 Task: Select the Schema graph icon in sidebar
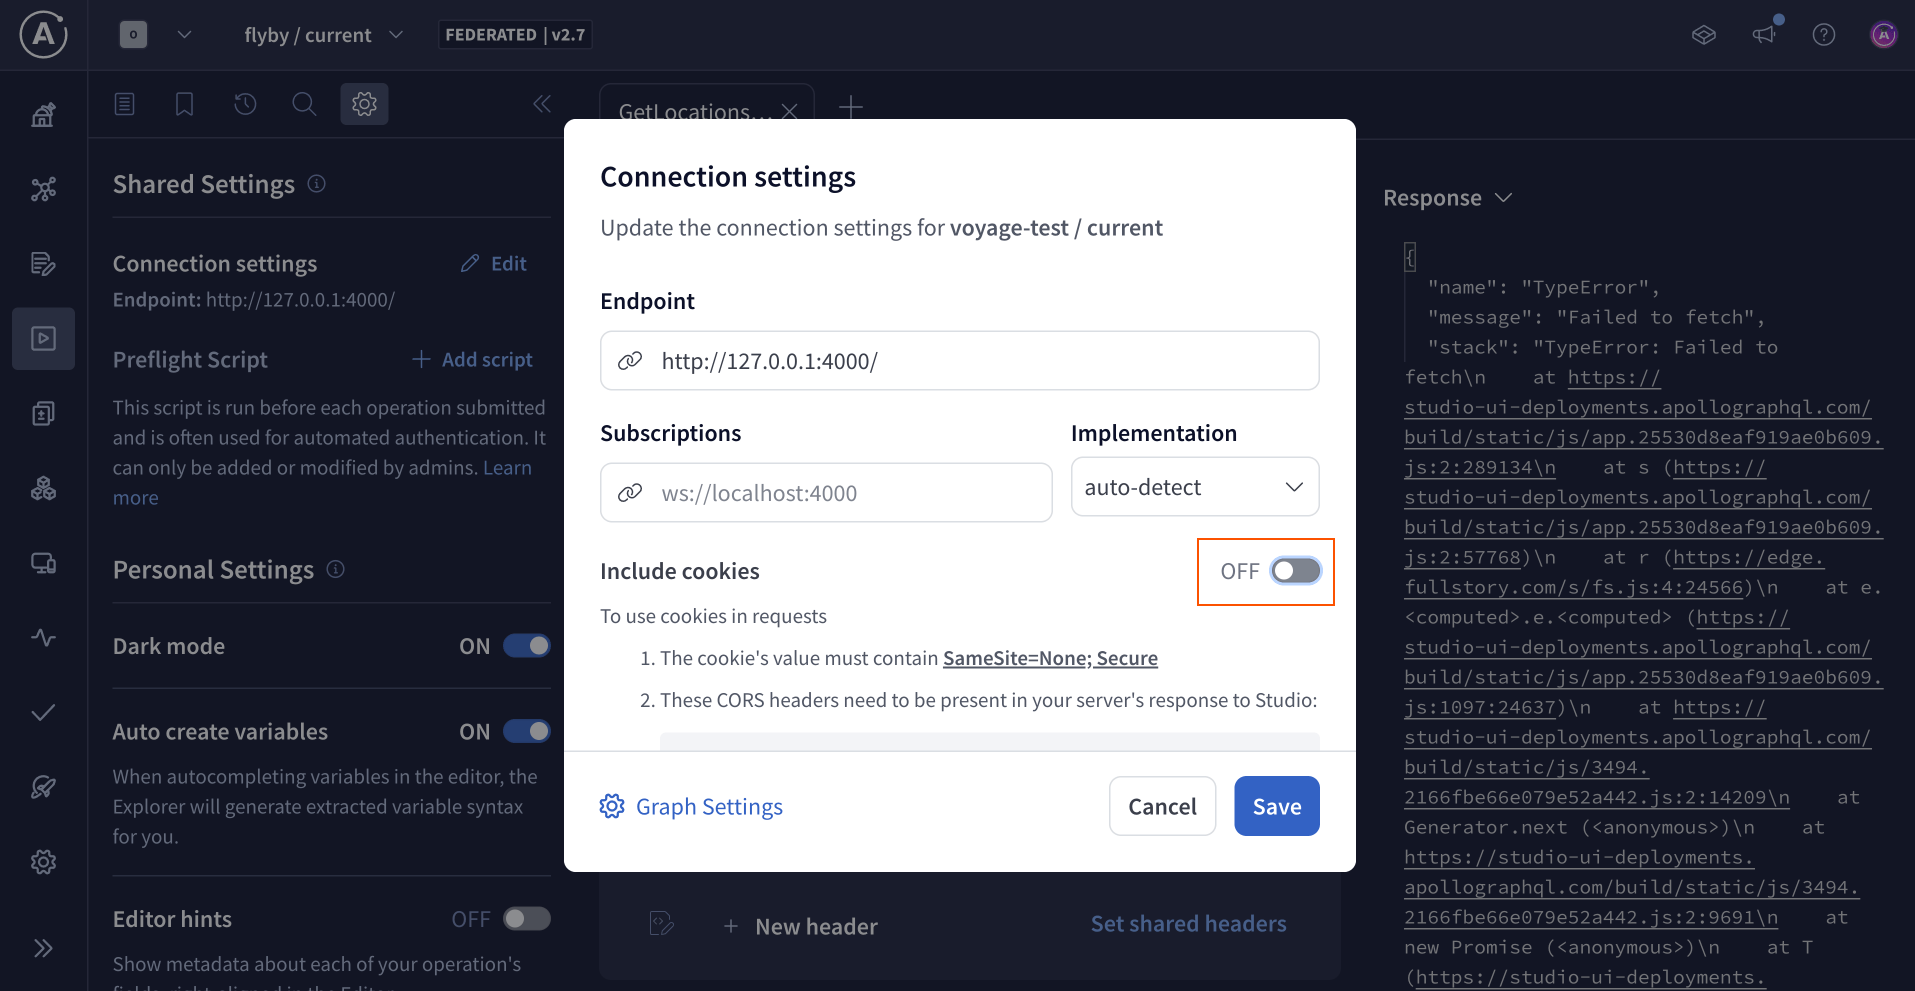[43, 188]
